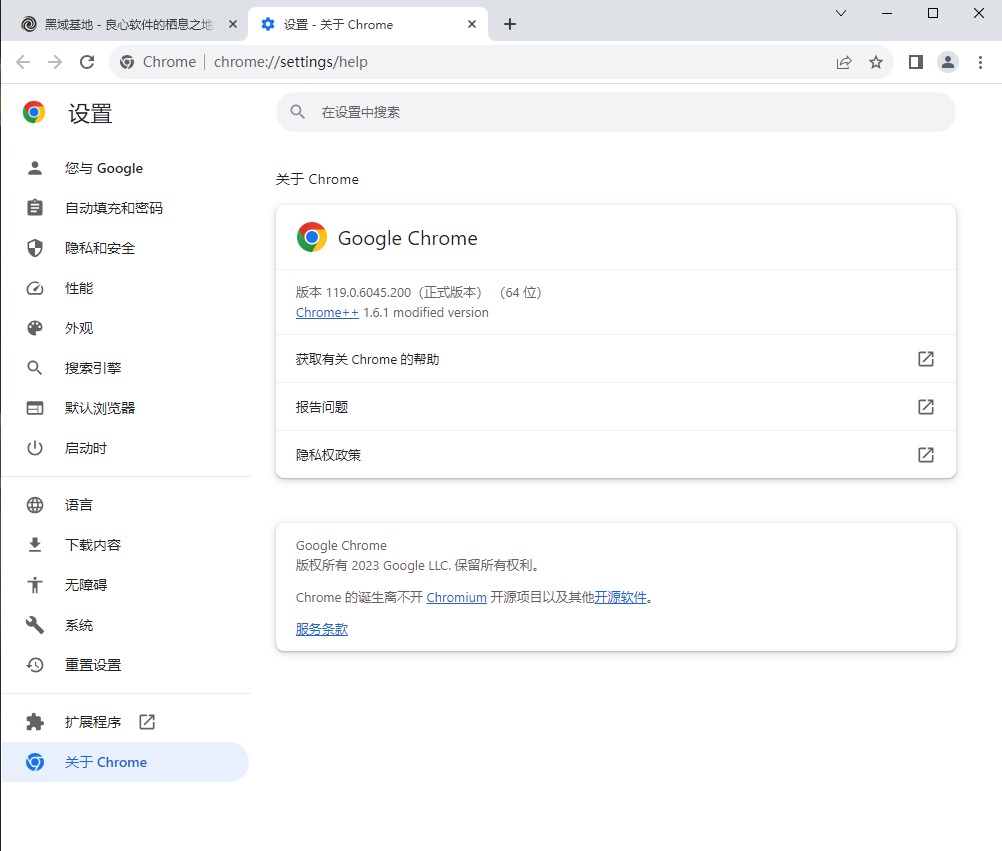Open 默认浏览器 settings section
The height and width of the screenshot is (851, 1002).
pos(125,408)
